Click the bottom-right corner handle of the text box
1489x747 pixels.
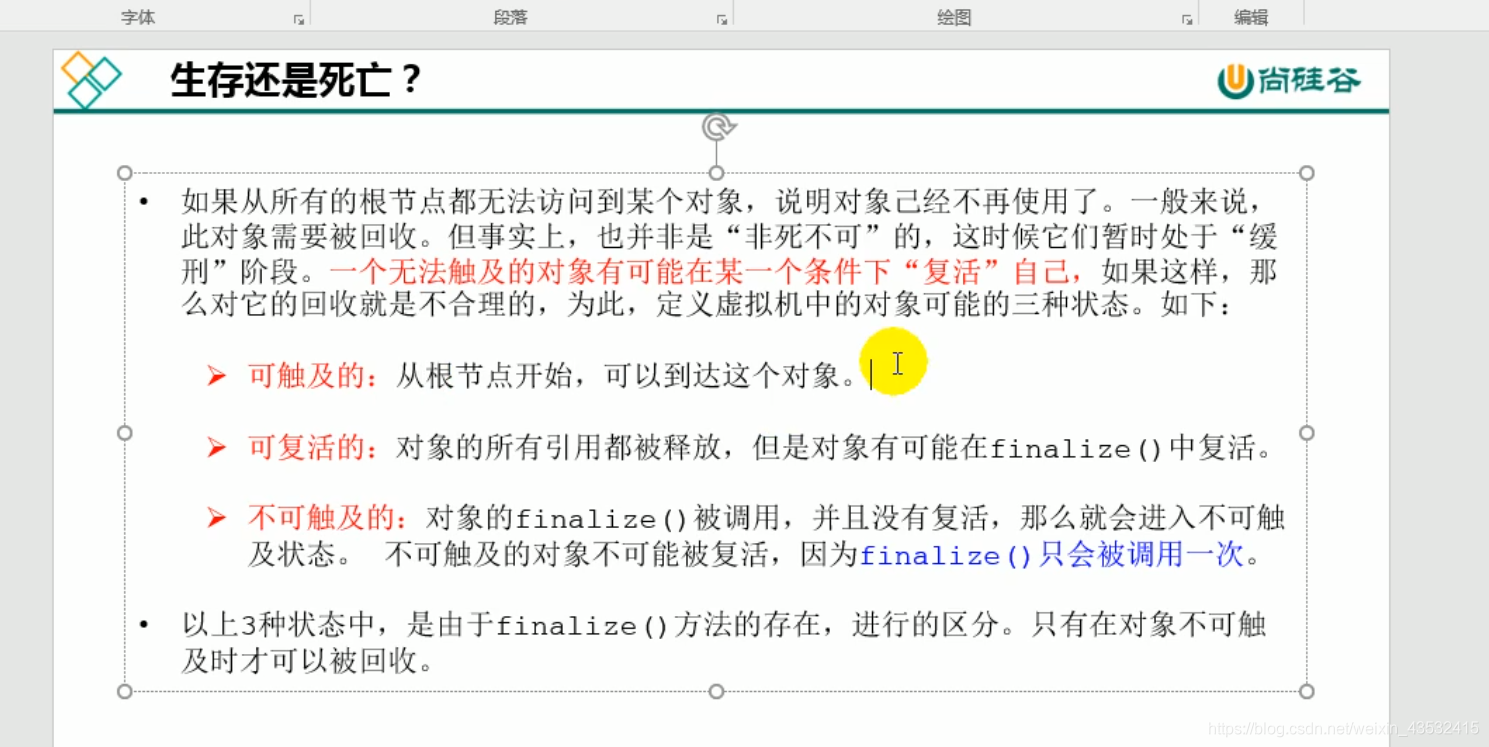pos(1306,691)
